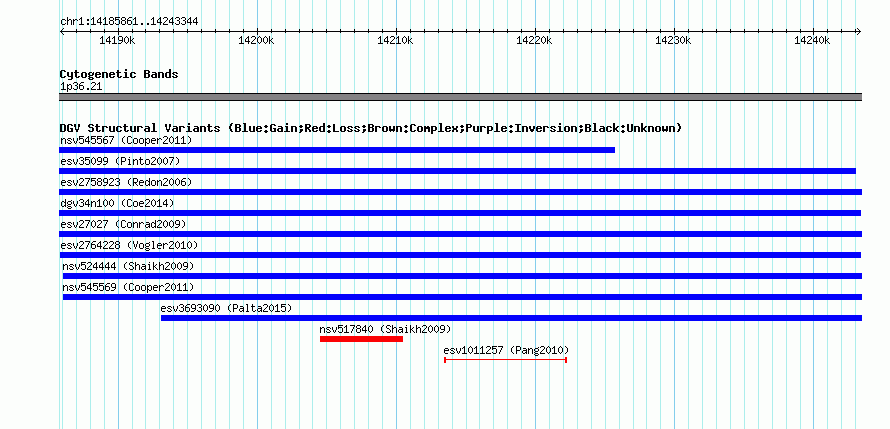Click the nsv524444 (Shaikh2009) label

(x=128, y=266)
